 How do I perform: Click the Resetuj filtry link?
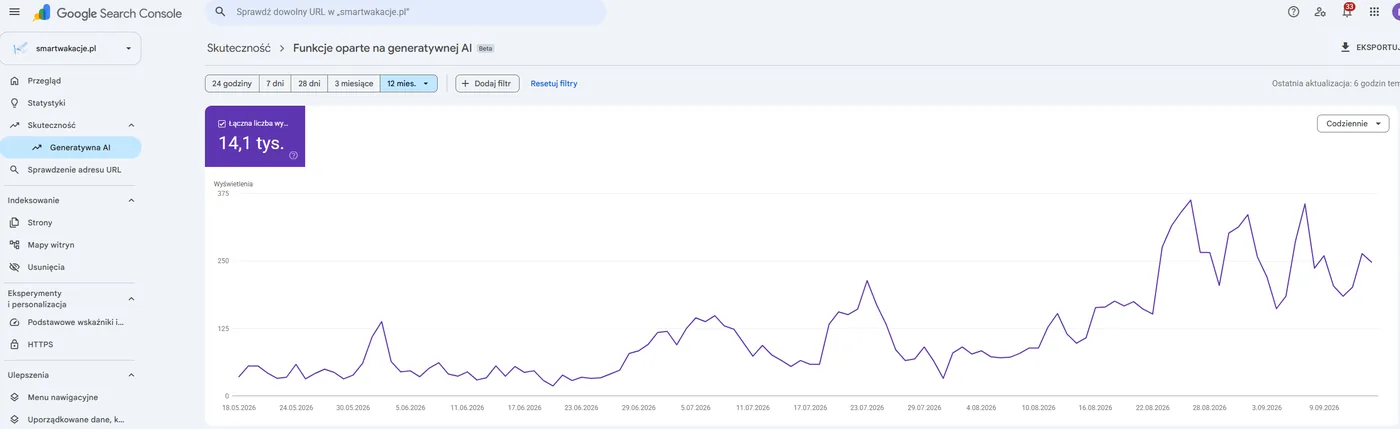click(554, 83)
